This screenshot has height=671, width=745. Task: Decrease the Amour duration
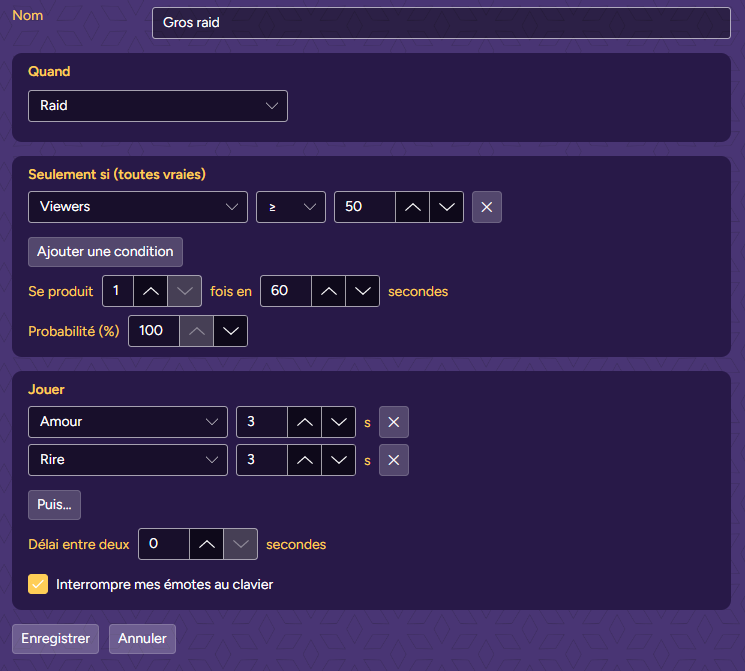tap(338, 422)
